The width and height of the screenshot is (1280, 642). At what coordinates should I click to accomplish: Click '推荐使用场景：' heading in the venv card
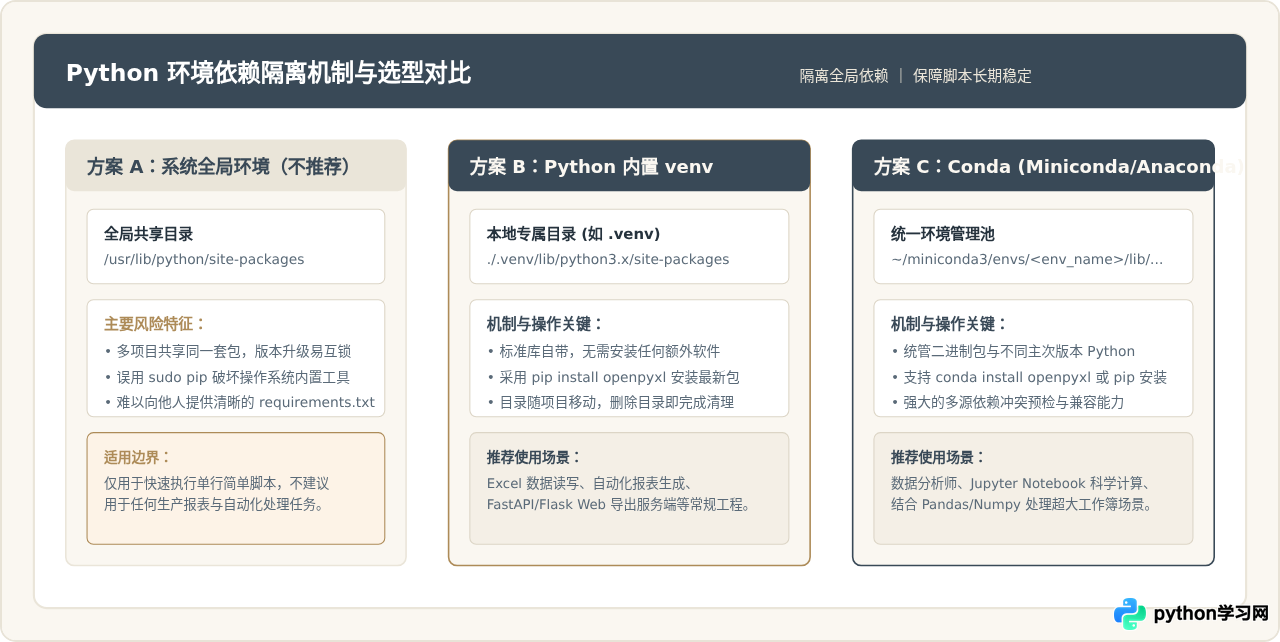(x=534, y=457)
